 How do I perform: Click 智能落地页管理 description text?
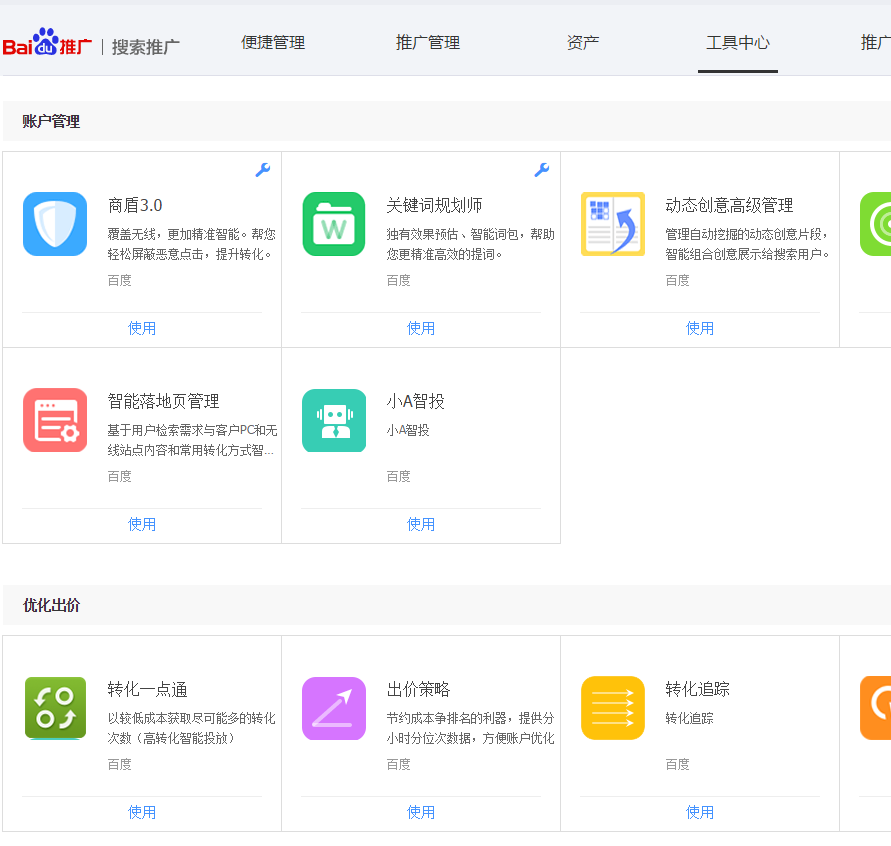coord(192,440)
